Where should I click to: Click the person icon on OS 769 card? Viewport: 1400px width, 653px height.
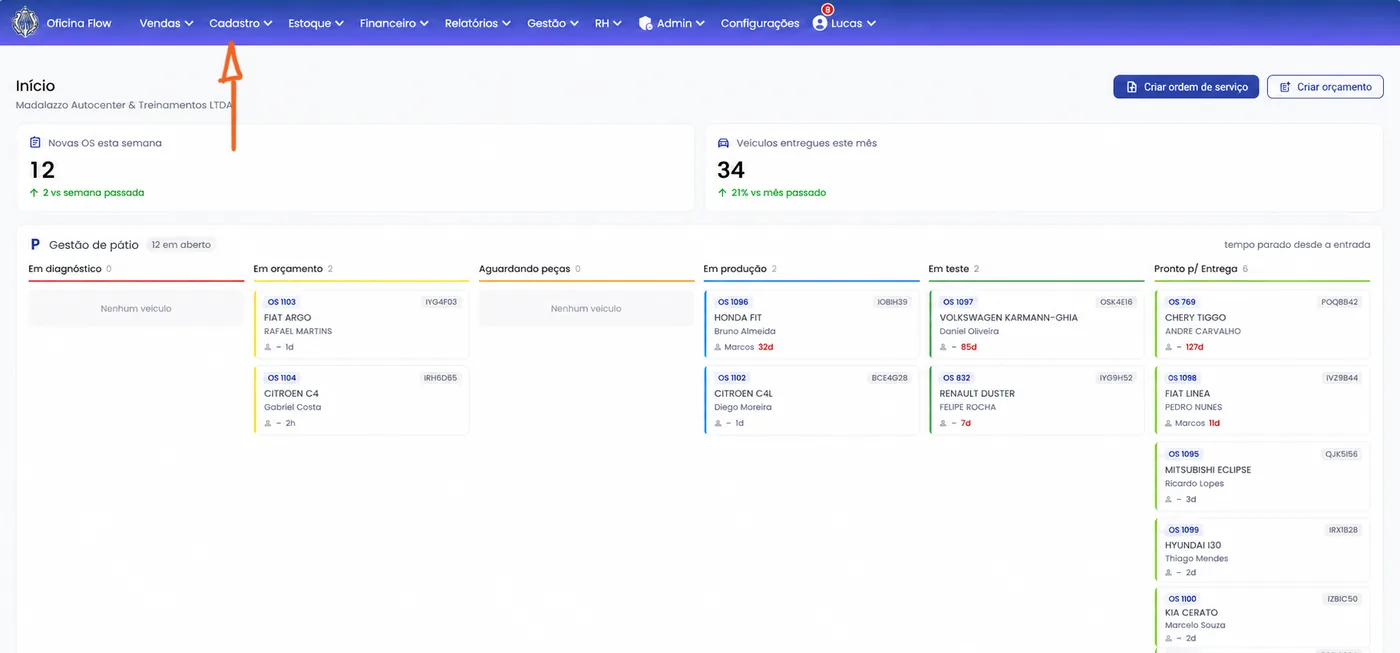(1169, 347)
